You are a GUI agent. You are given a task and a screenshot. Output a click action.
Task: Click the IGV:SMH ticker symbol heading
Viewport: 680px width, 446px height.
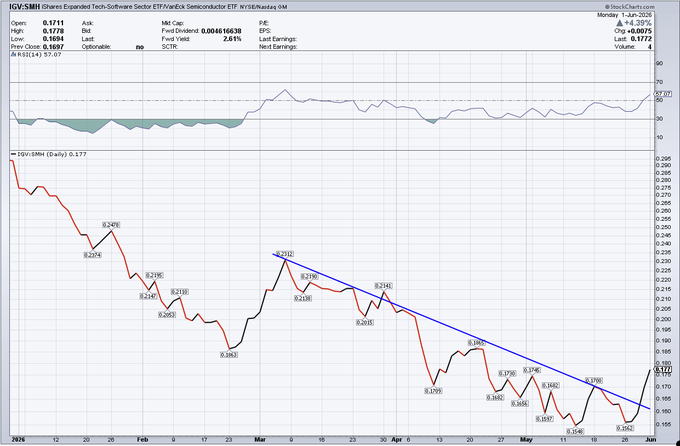(x=25, y=7)
